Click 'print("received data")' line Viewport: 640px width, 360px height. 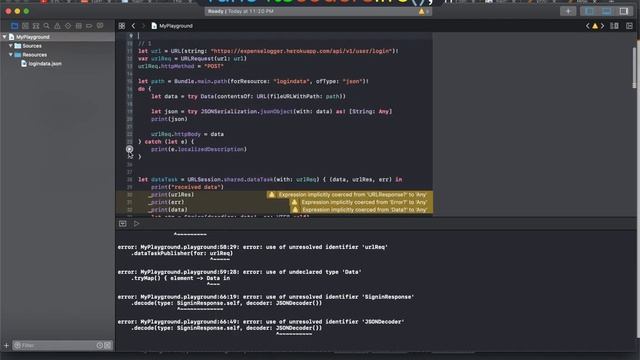pyautogui.click(x=187, y=187)
